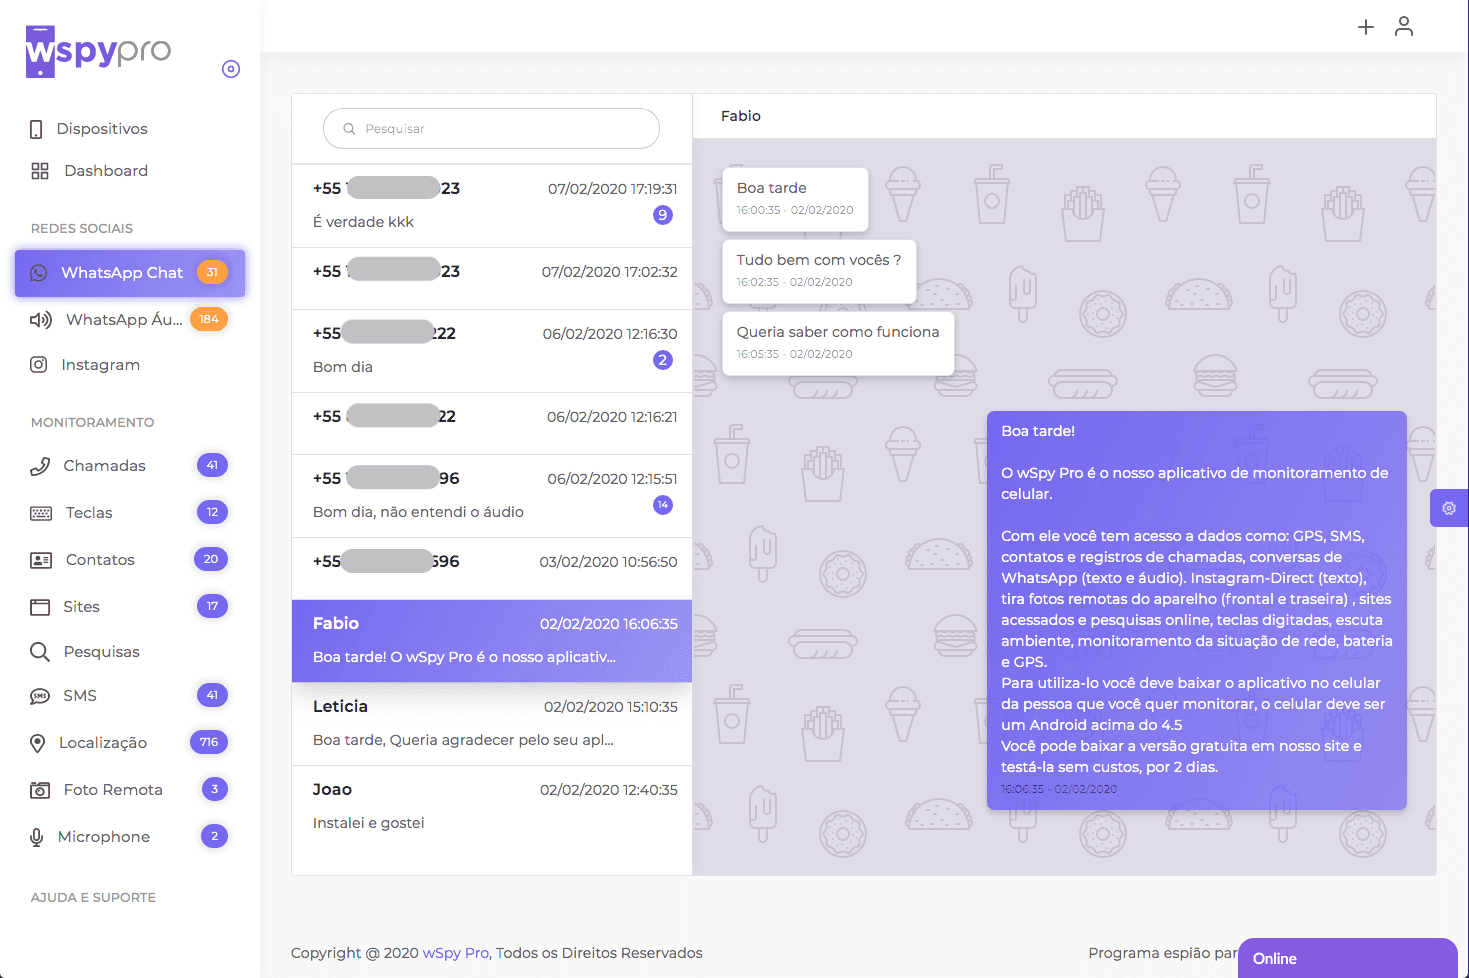The image size is (1469, 978).
Task: Click the Chamadas 41 badge
Action: [x=212, y=465]
